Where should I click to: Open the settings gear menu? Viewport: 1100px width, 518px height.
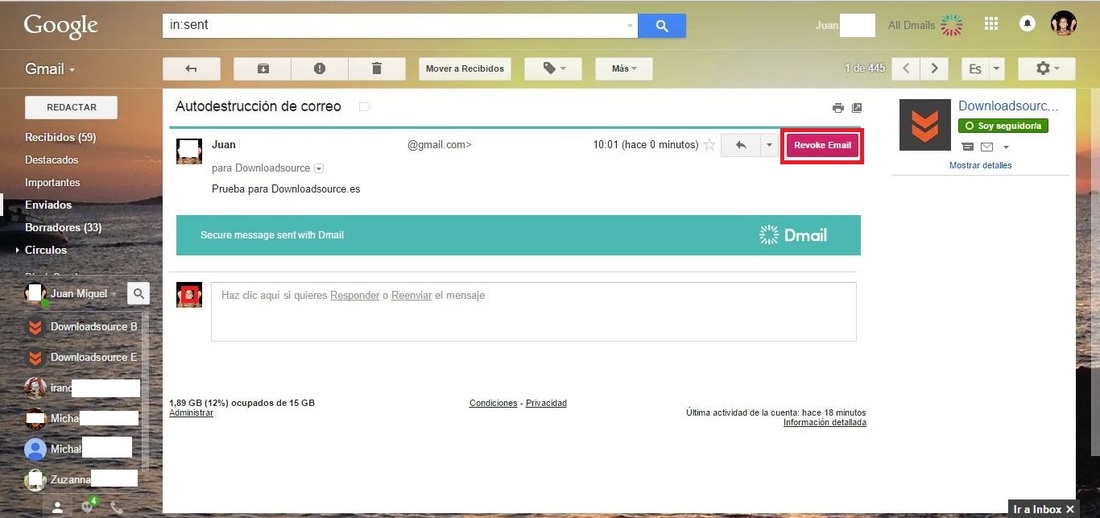pyautogui.click(x=1047, y=69)
